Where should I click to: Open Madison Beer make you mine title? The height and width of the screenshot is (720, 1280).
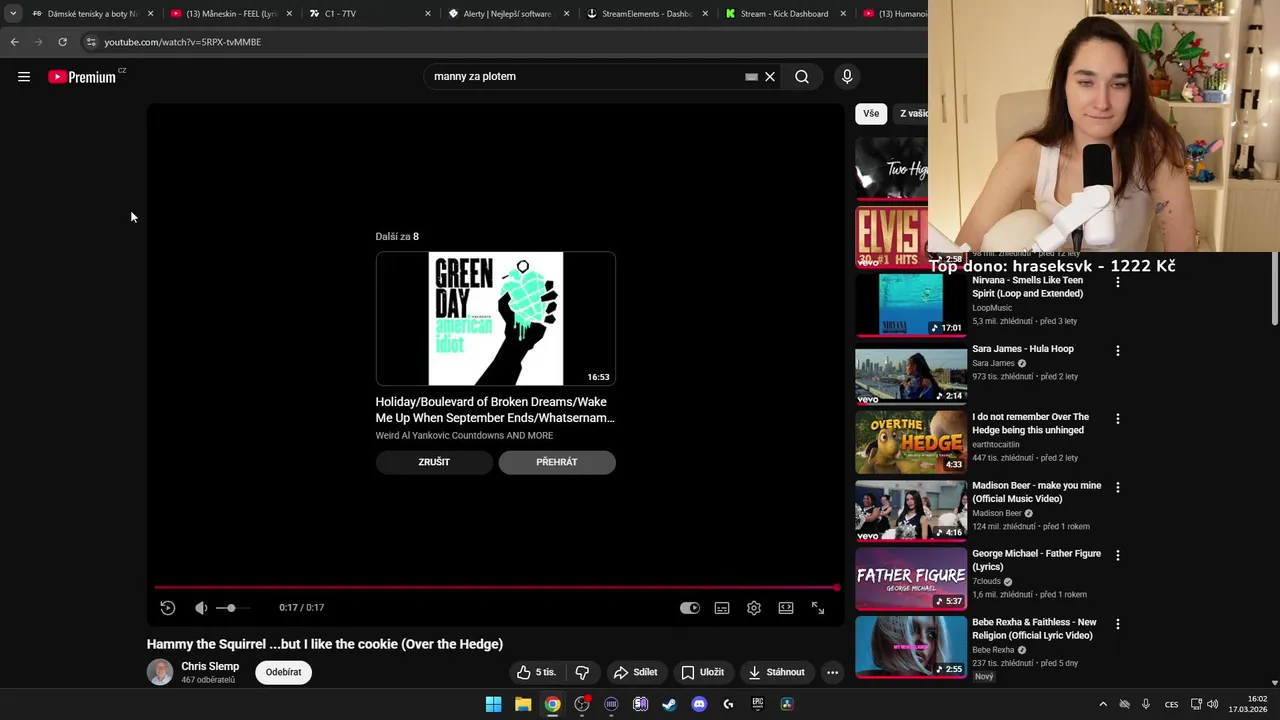(1037, 492)
